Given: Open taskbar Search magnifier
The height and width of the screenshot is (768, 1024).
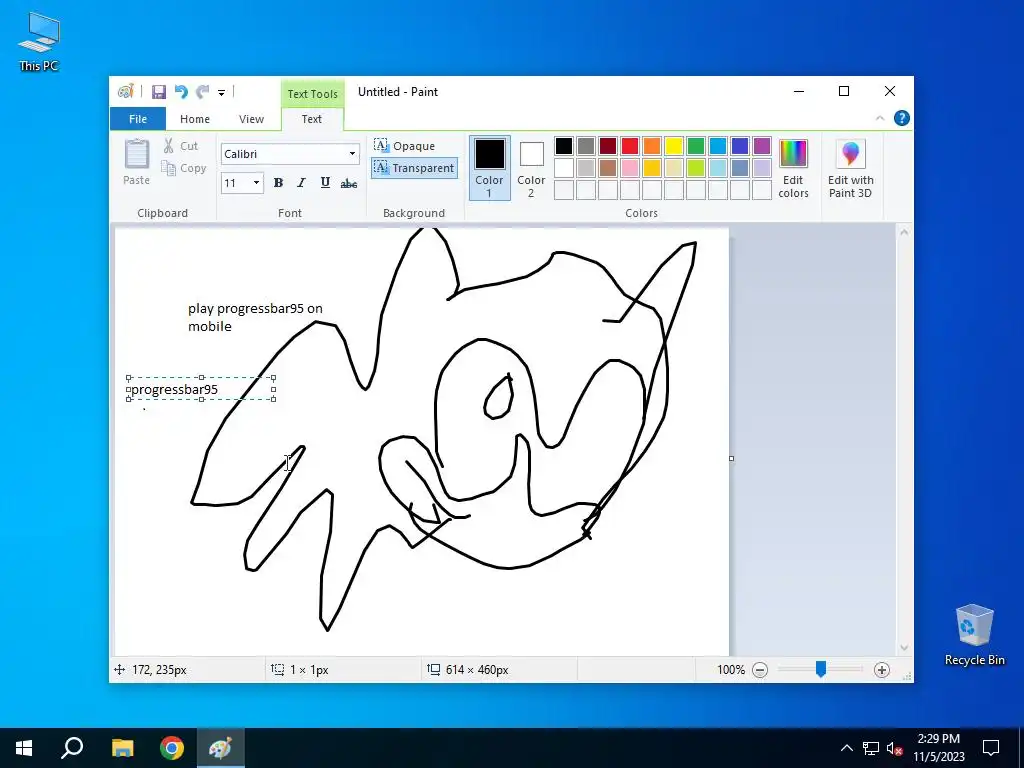Looking at the screenshot, I should coord(72,748).
